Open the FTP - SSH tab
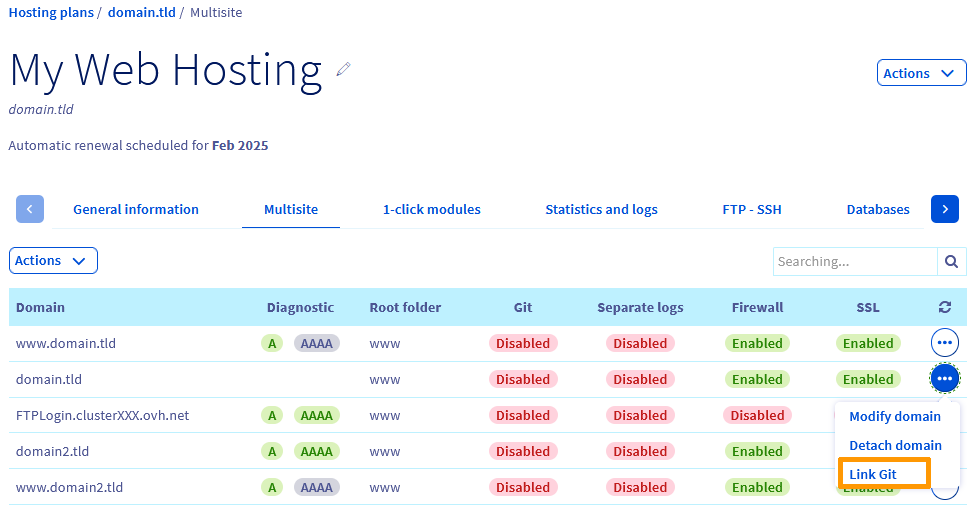Screen dimensions: 977x515 [752, 209]
